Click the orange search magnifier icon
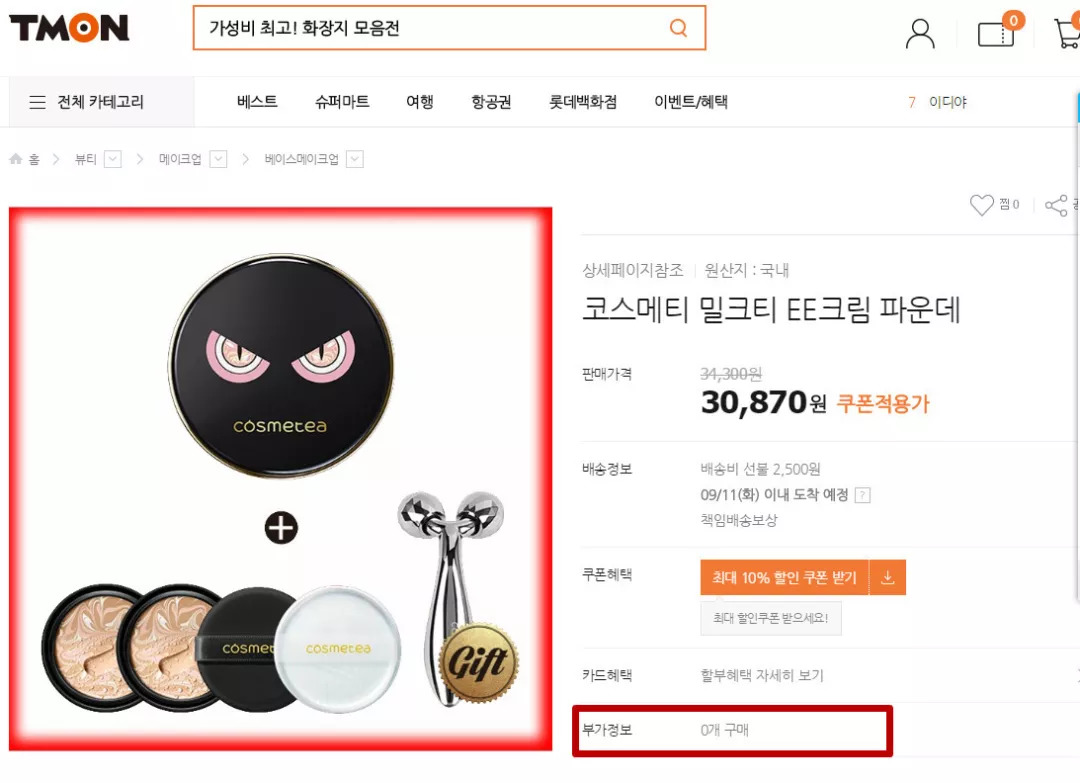 tap(678, 29)
